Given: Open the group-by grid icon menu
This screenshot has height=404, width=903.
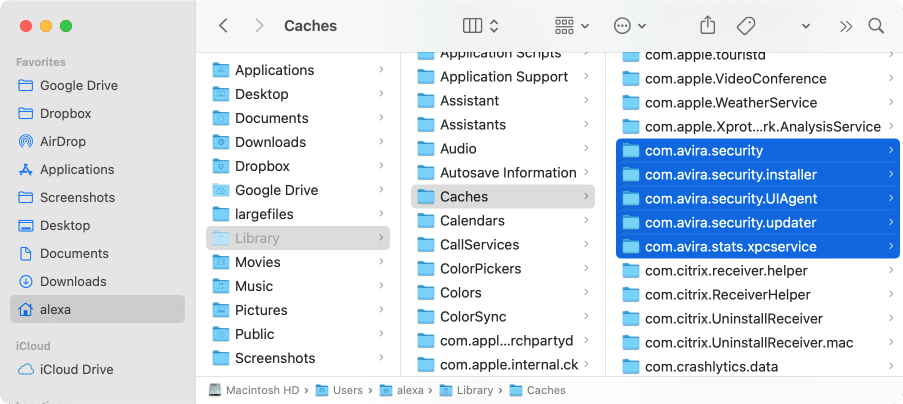Looking at the screenshot, I should pos(571,26).
